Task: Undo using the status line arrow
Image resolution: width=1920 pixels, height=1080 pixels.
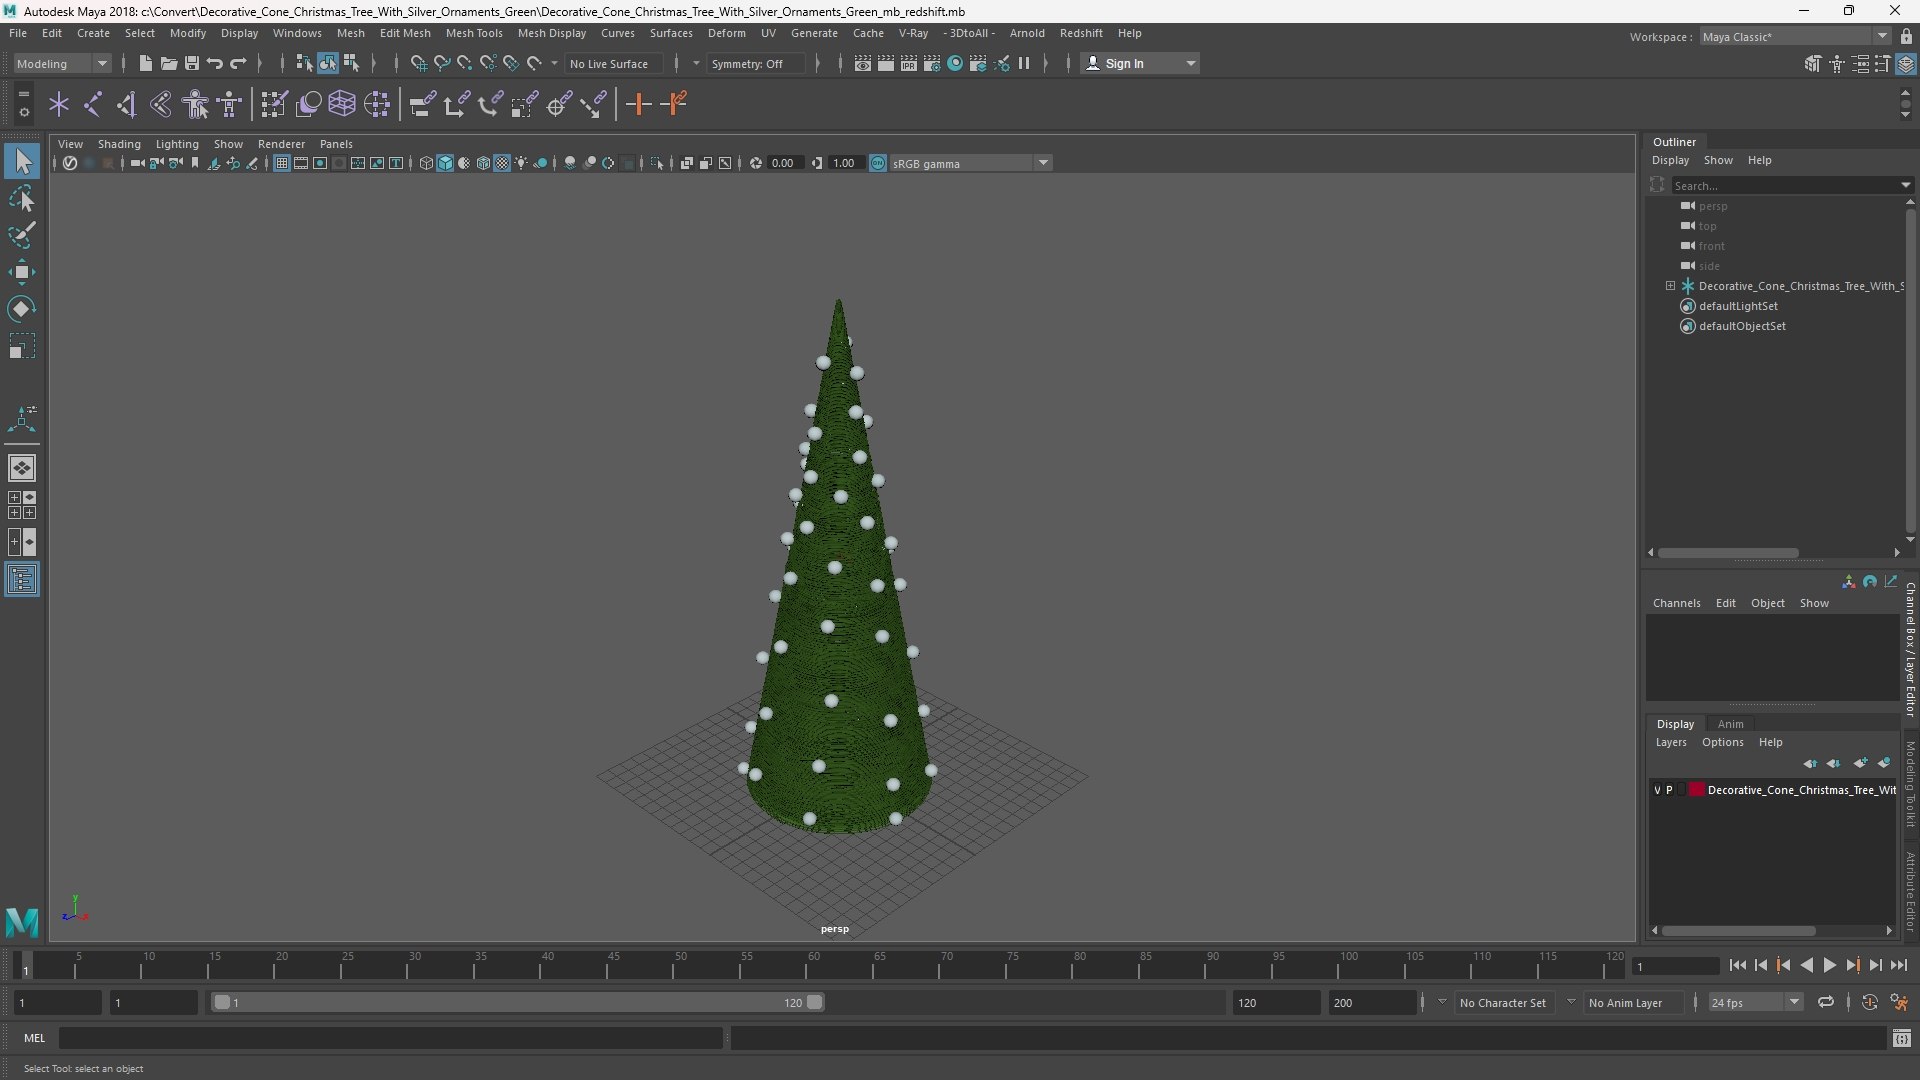Action: pyautogui.click(x=214, y=63)
